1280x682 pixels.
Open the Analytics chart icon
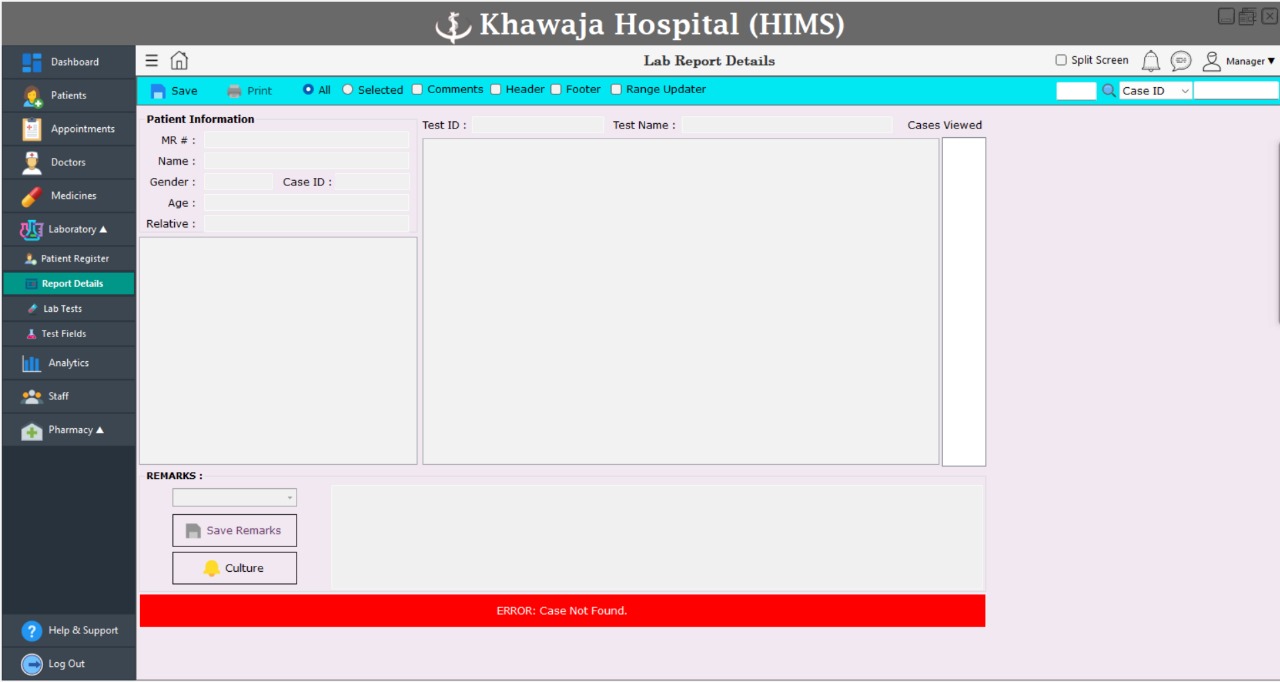(x=32, y=363)
